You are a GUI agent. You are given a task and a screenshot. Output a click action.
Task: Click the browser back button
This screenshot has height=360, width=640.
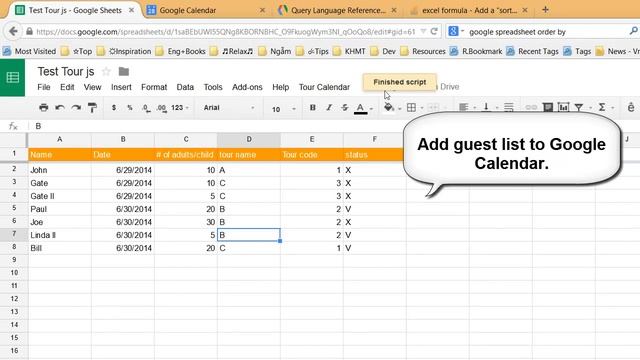(x=13, y=31)
